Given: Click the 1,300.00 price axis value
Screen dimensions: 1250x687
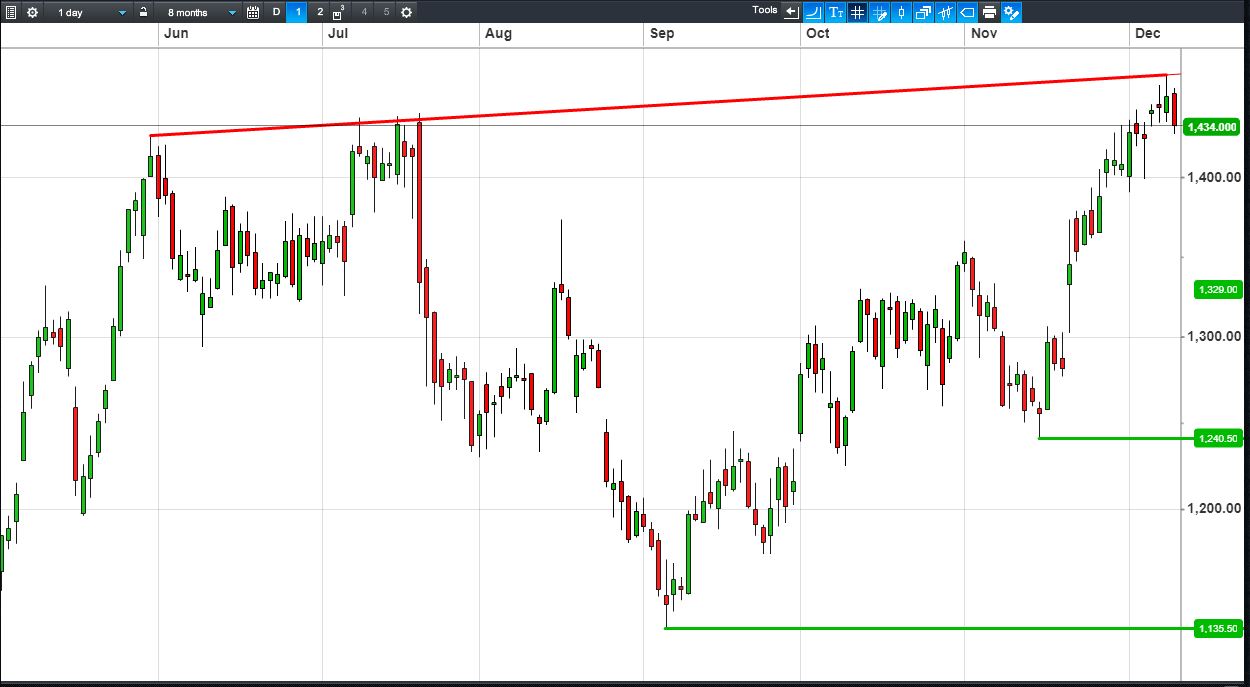Looking at the screenshot, I should point(1215,336).
